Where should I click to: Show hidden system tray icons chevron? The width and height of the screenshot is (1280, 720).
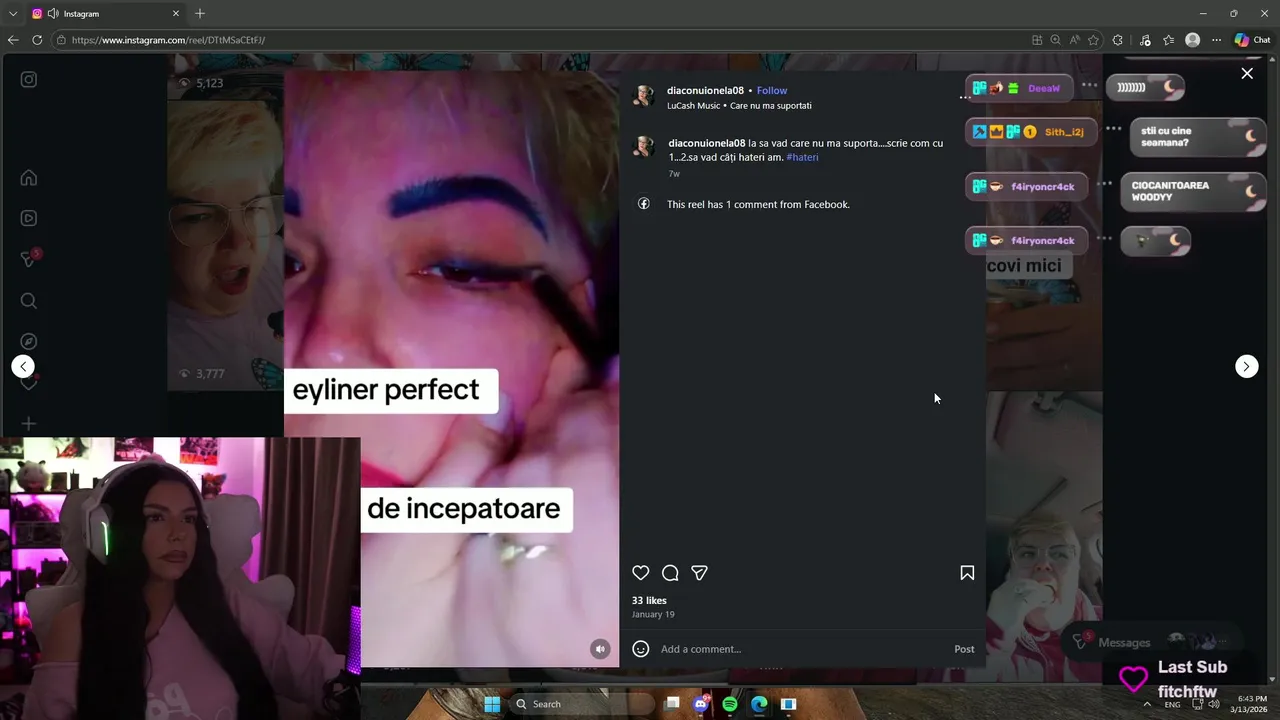point(1147,704)
